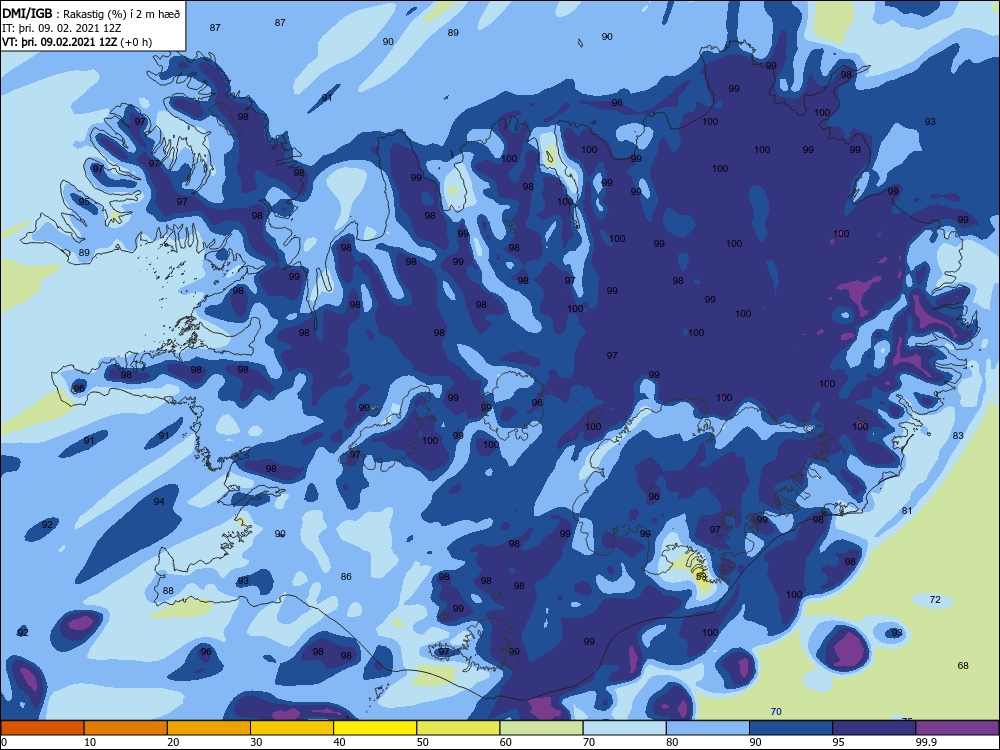
Task: Click the pale yellow 50–60 legend swatch
Action: pos(459,728)
